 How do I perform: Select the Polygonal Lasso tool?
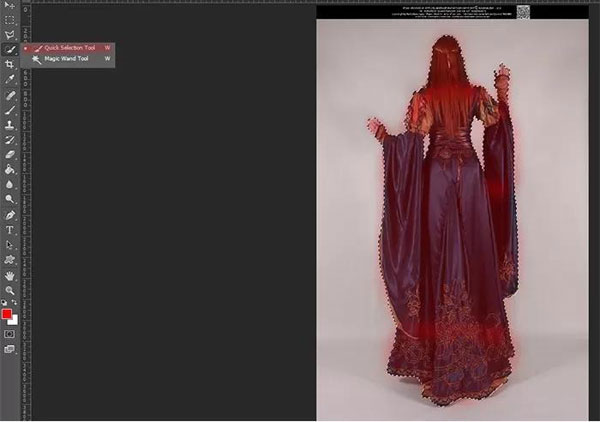click(10, 34)
